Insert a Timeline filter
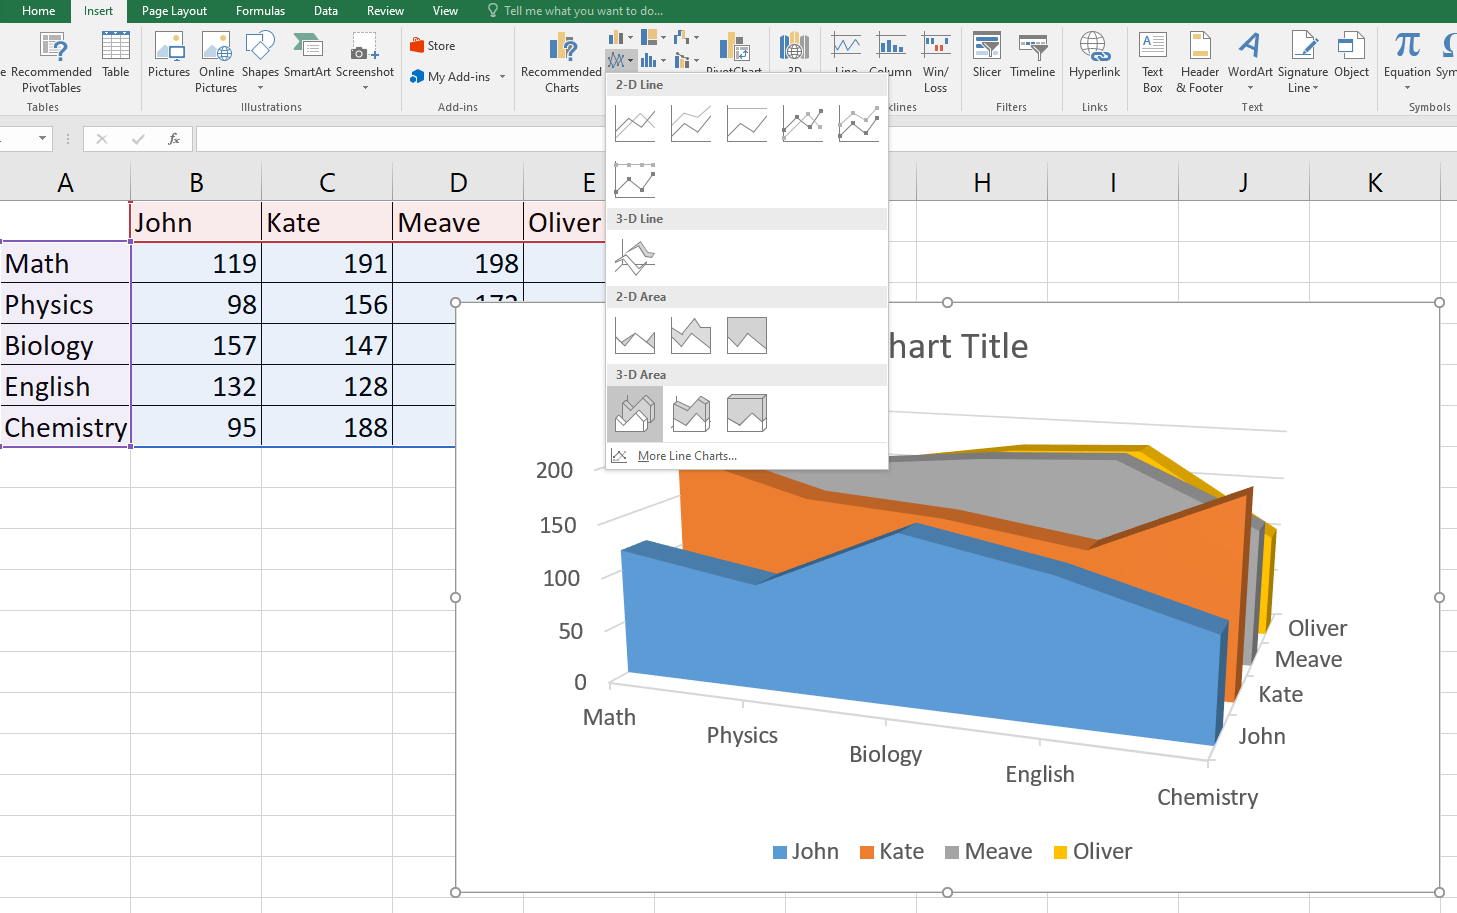This screenshot has width=1457, height=913. (1032, 56)
